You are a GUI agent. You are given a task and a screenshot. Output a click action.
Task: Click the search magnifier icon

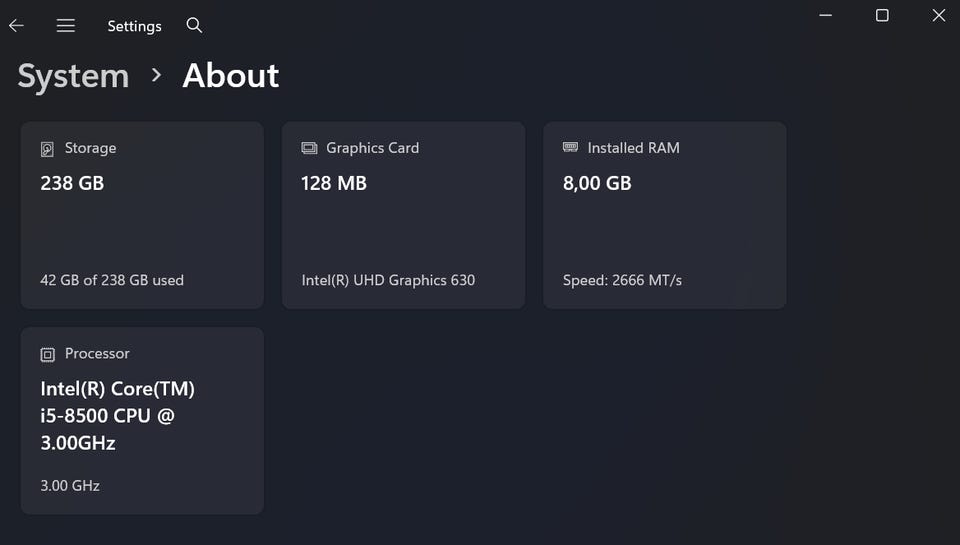point(194,26)
